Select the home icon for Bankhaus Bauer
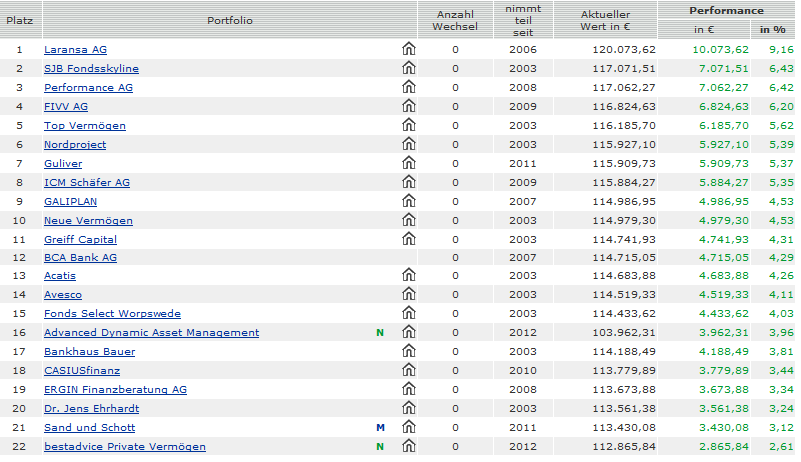This screenshot has width=801, height=462. (408, 352)
